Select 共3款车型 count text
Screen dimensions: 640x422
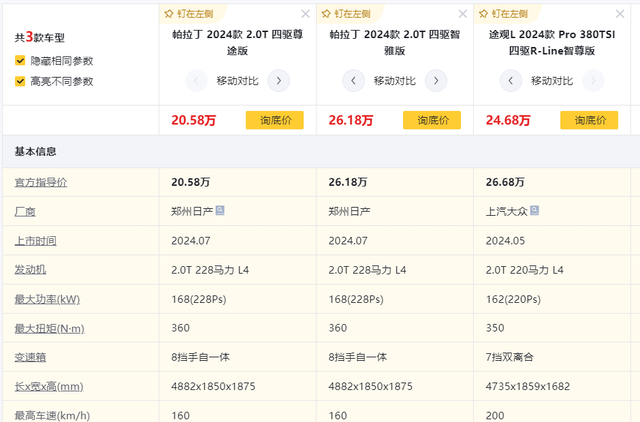tap(40, 37)
